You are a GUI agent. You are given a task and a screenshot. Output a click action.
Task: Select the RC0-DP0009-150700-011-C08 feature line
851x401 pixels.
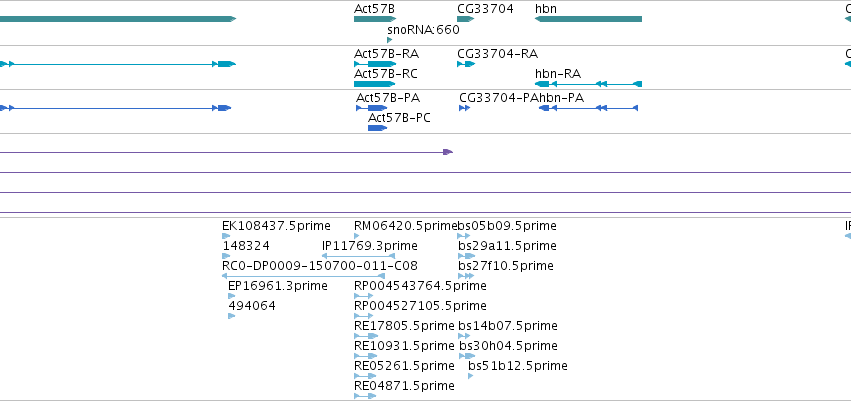point(303,276)
